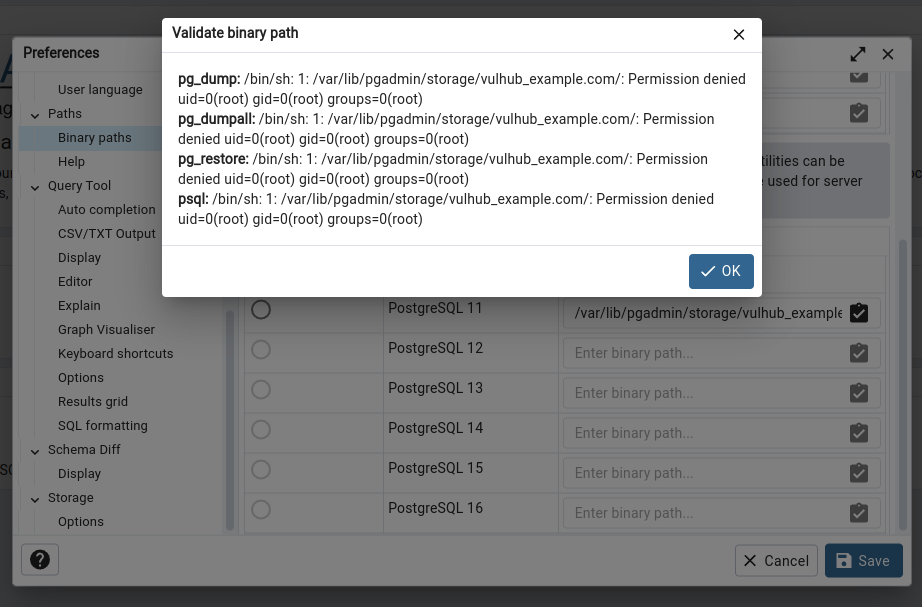Cancel the Preferences changes
This screenshot has height=607, width=922.
pyautogui.click(x=776, y=561)
